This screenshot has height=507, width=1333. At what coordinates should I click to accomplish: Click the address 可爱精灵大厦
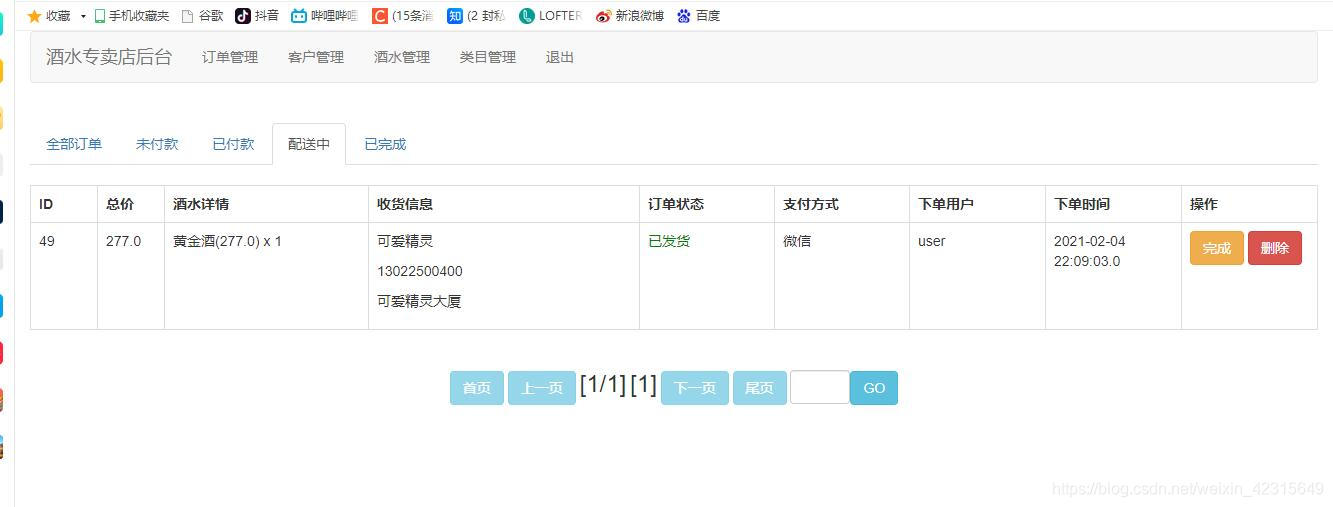click(419, 301)
